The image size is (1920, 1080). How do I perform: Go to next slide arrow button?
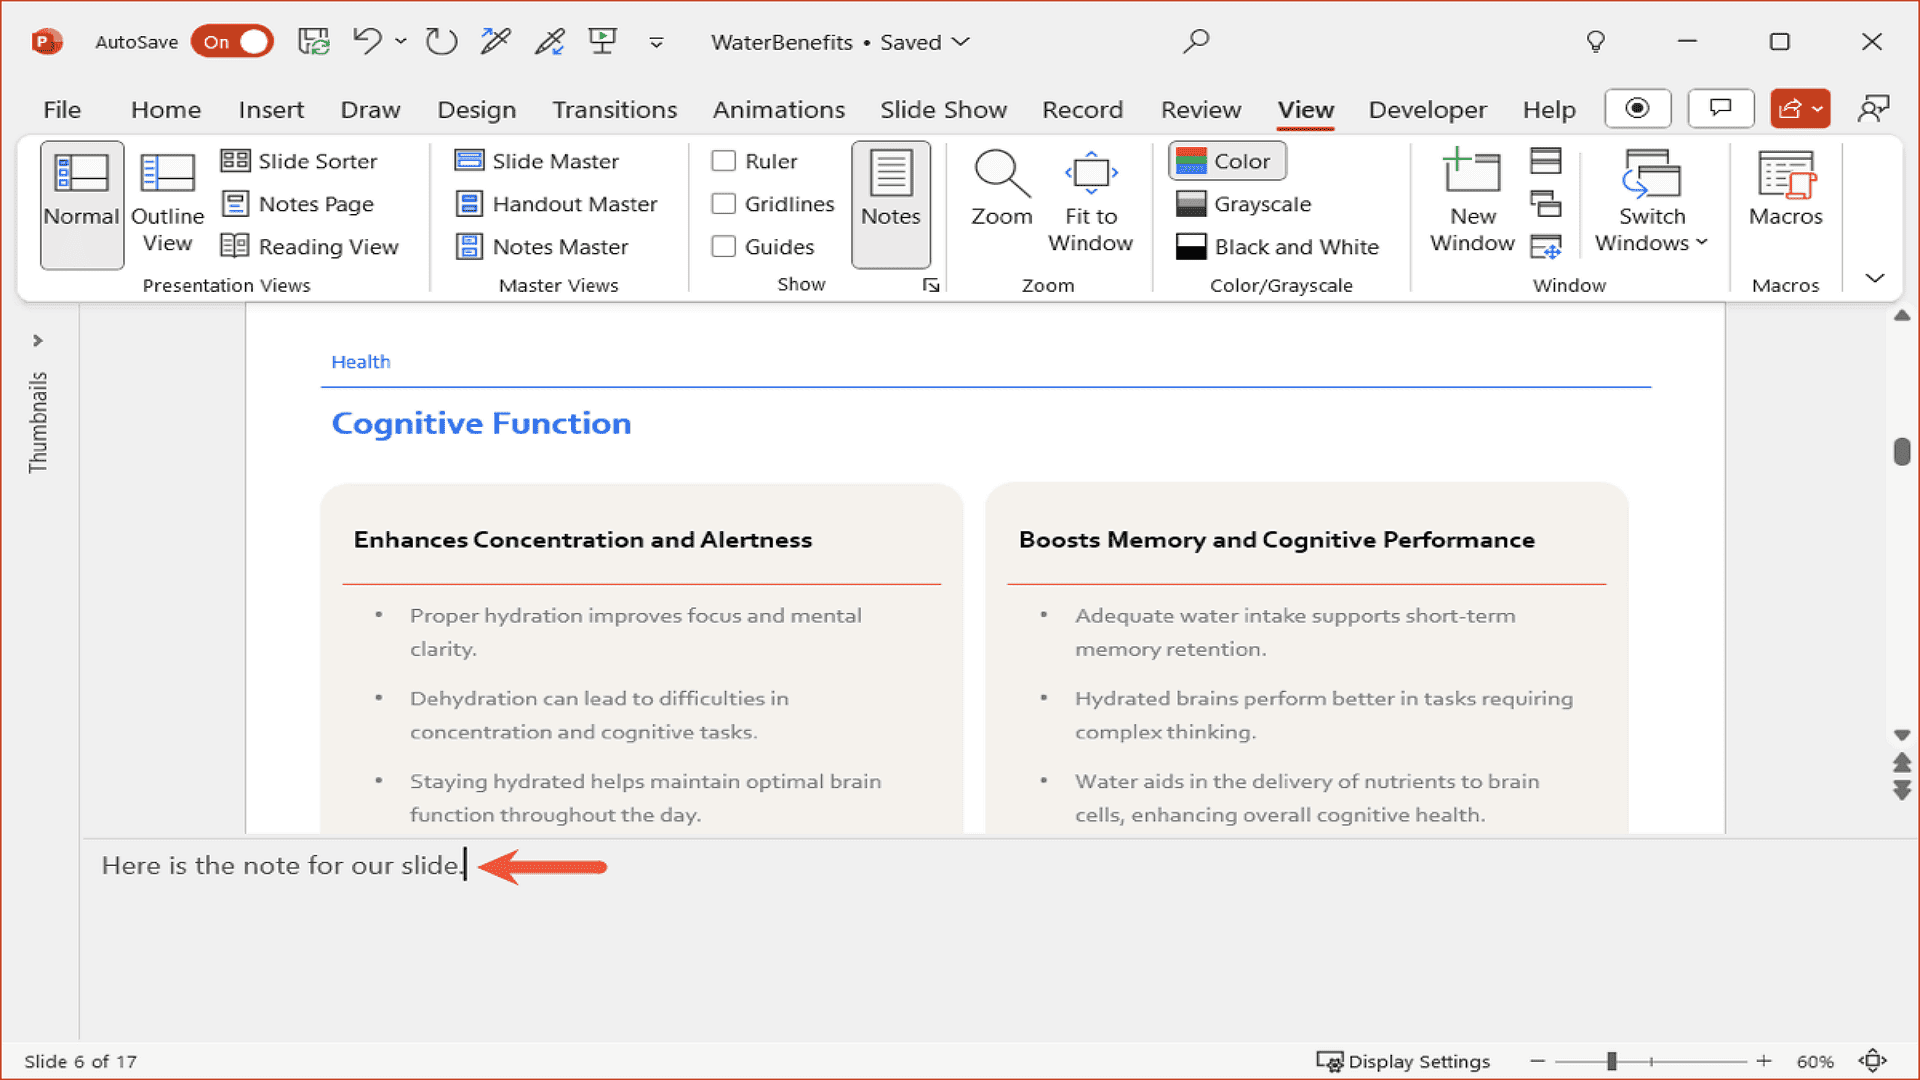pyautogui.click(x=1902, y=791)
